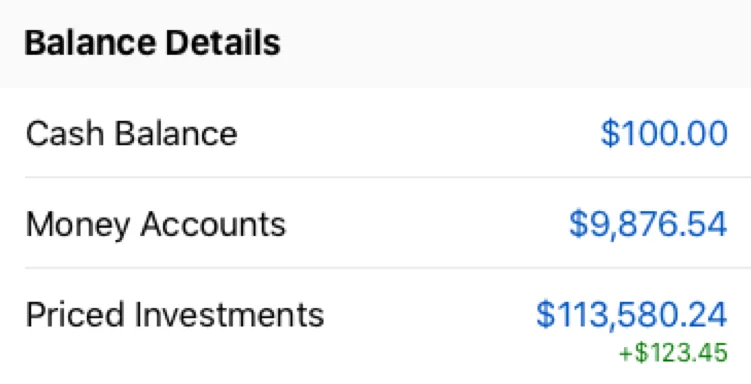Click the word "Money" in the middle row
The image size is (751, 384).
tap(78, 225)
